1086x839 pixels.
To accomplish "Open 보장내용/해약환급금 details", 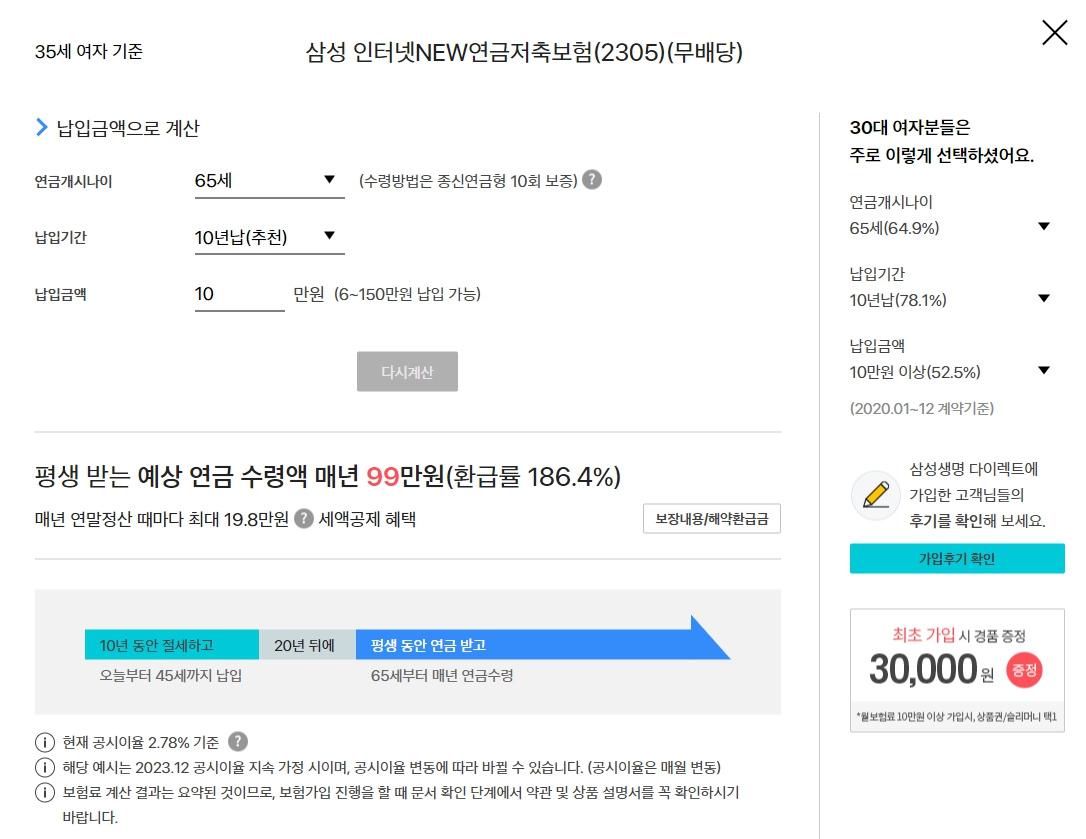I will tap(711, 519).
